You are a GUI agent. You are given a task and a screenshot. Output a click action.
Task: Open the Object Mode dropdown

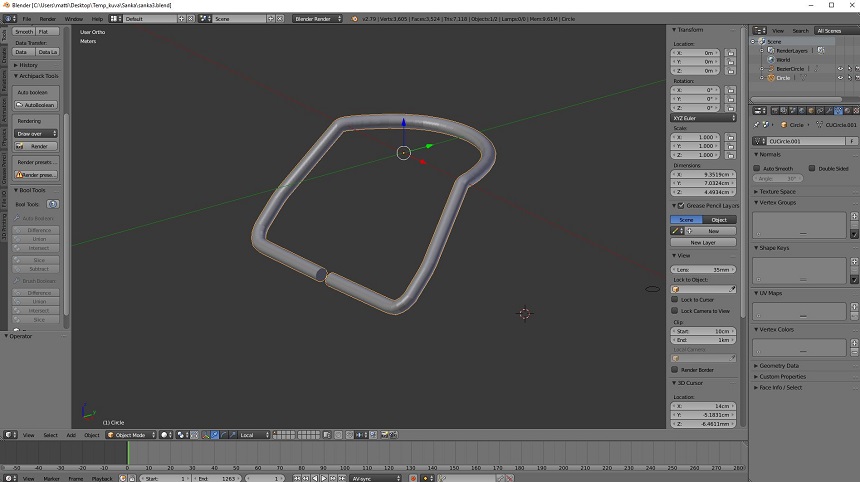(x=130, y=435)
